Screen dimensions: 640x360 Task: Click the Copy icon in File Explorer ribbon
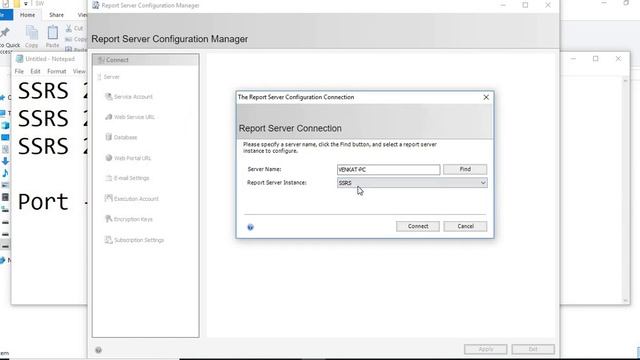(x=31, y=32)
